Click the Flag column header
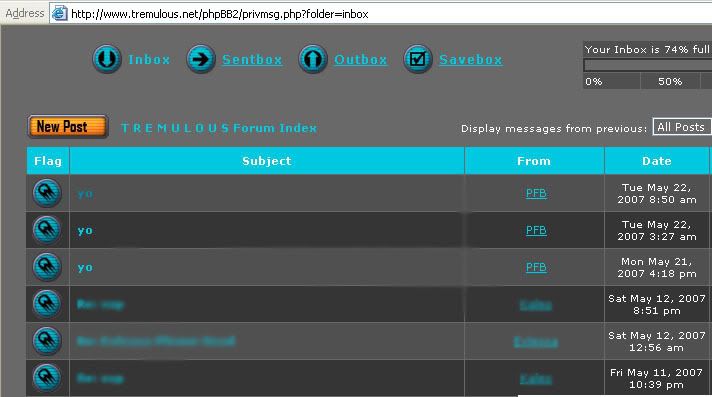 tap(48, 161)
